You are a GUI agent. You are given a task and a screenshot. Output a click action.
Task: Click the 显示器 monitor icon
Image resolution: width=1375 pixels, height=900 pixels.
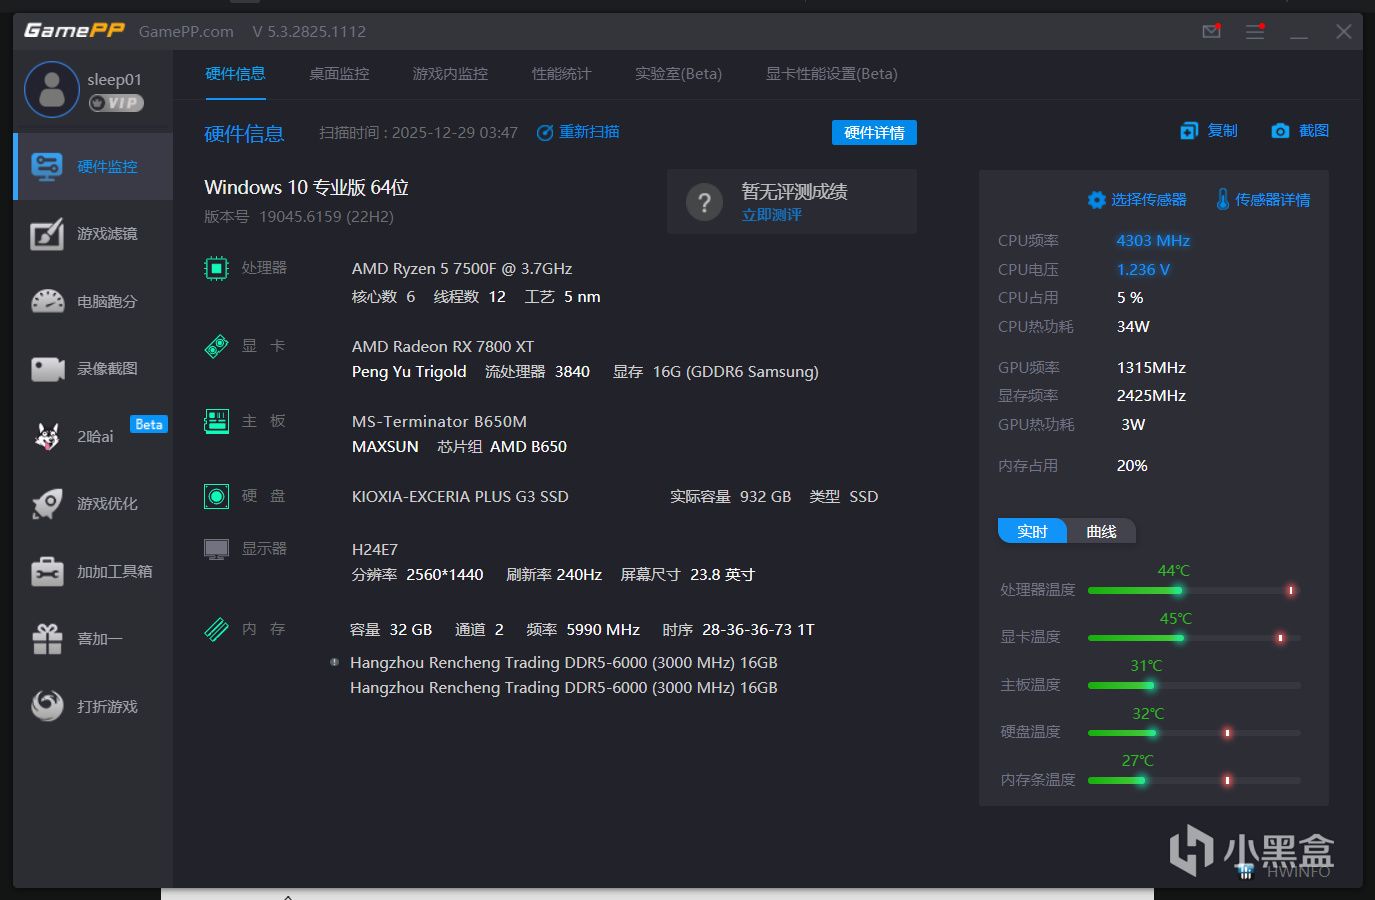tap(216, 549)
